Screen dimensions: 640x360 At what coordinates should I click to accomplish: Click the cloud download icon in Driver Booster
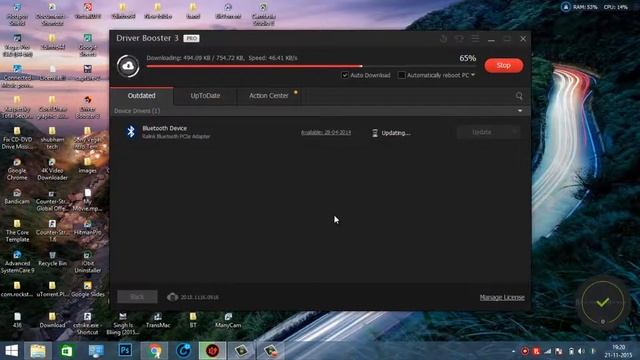[128, 66]
